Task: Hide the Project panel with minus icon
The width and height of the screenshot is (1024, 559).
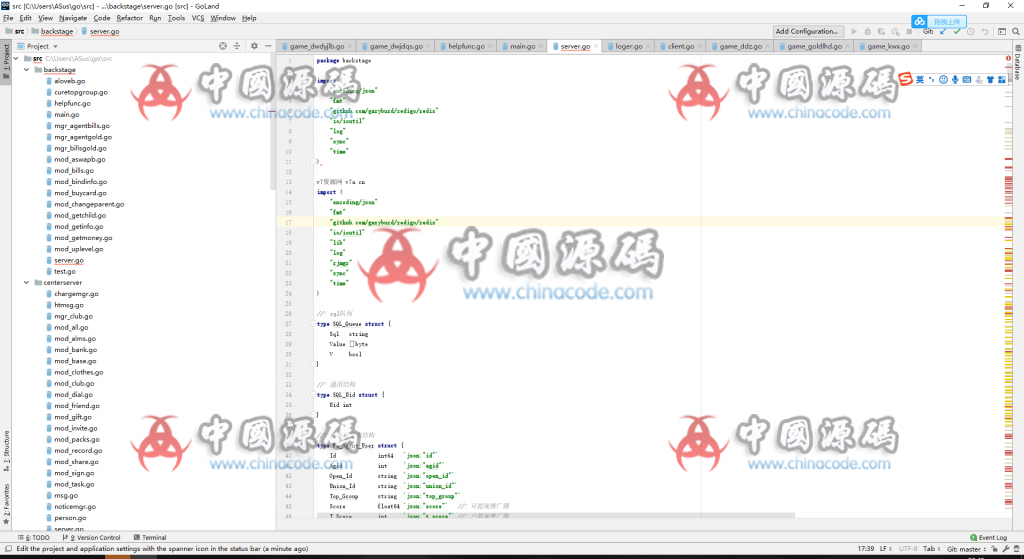Action: click(x=268, y=46)
